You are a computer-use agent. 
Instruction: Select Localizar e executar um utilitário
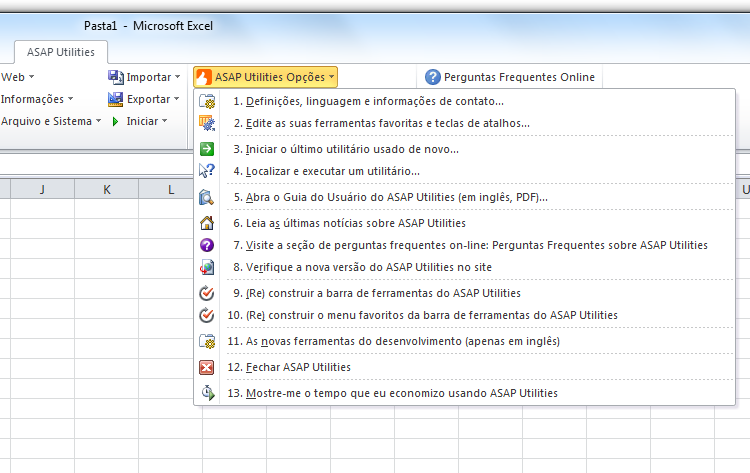tap(464, 171)
